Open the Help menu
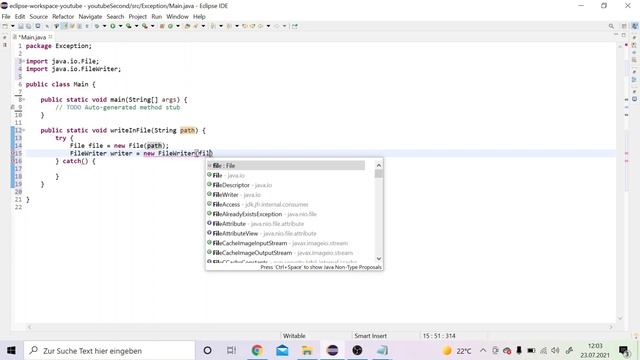Image resolution: width=640 pixels, height=360 pixels. 199,17
